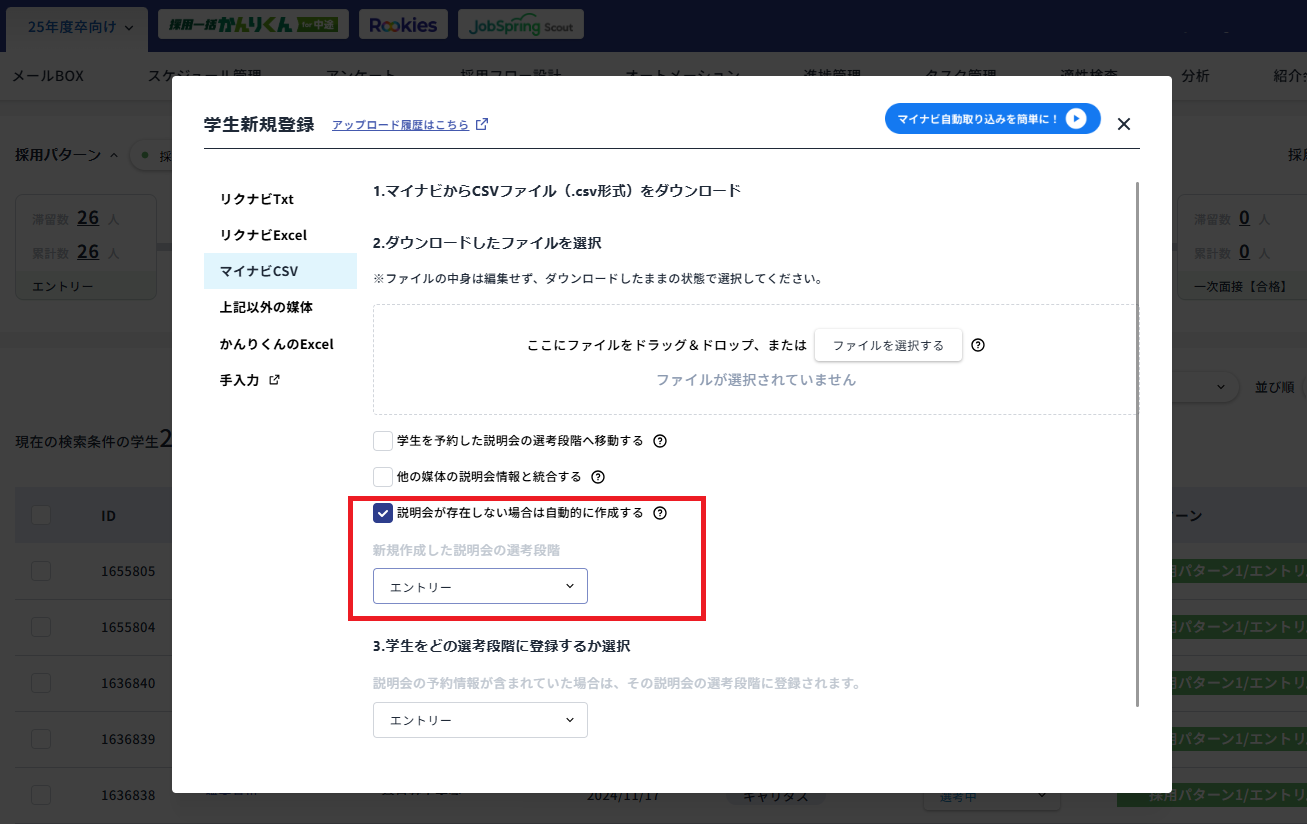Click the help icon beside 学生を予約した説明会 checkbox

(x=659, y=440)
